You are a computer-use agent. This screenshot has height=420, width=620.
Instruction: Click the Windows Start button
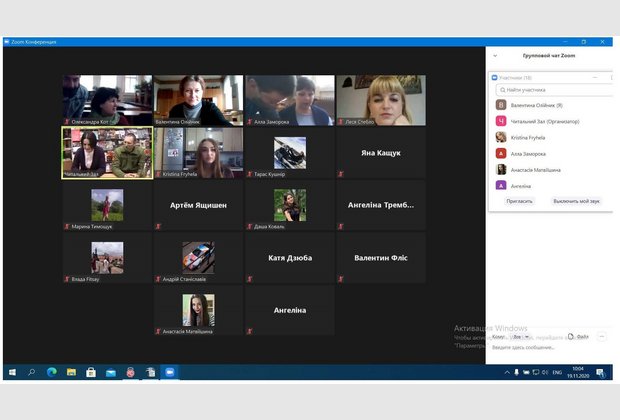tap(11, 372)
